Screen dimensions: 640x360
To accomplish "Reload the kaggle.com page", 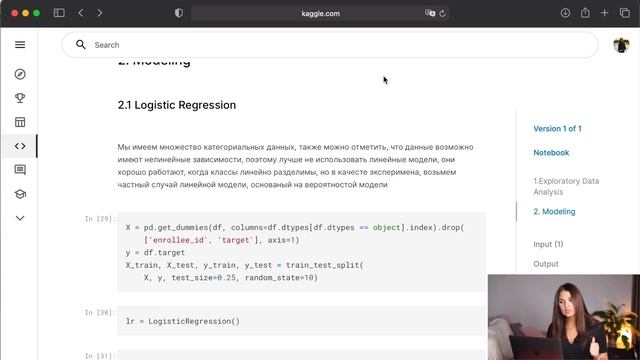I will 442,13.
